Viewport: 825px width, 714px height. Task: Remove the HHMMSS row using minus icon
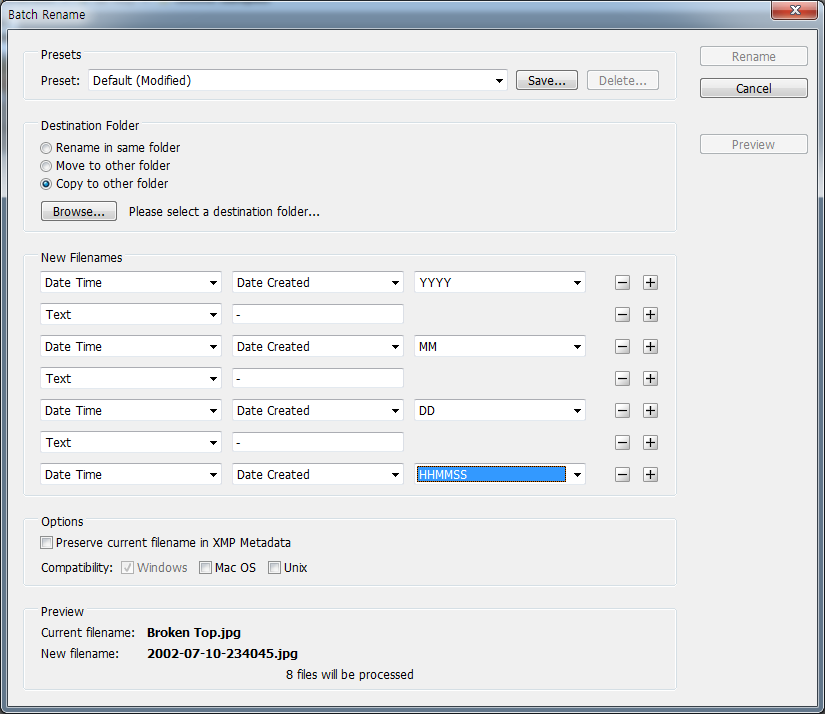click(x=622, y=475)
